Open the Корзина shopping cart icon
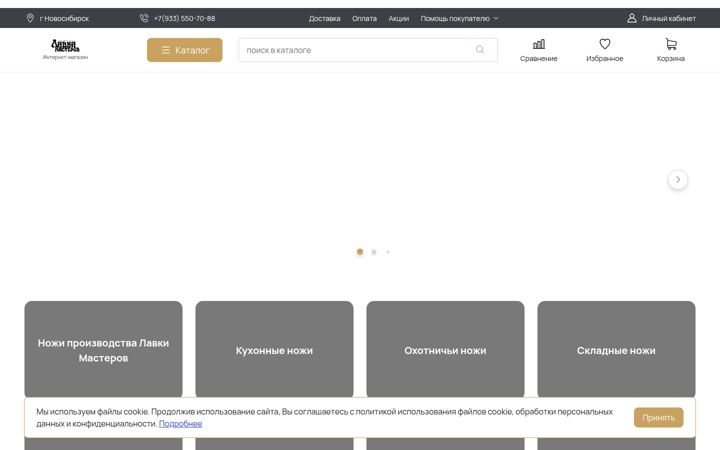 671,44
